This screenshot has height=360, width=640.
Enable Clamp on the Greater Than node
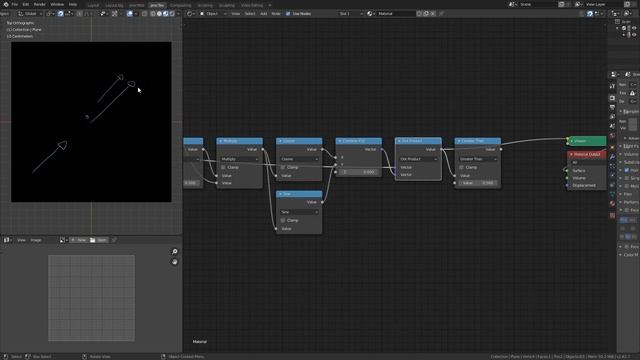click(462, 167)
